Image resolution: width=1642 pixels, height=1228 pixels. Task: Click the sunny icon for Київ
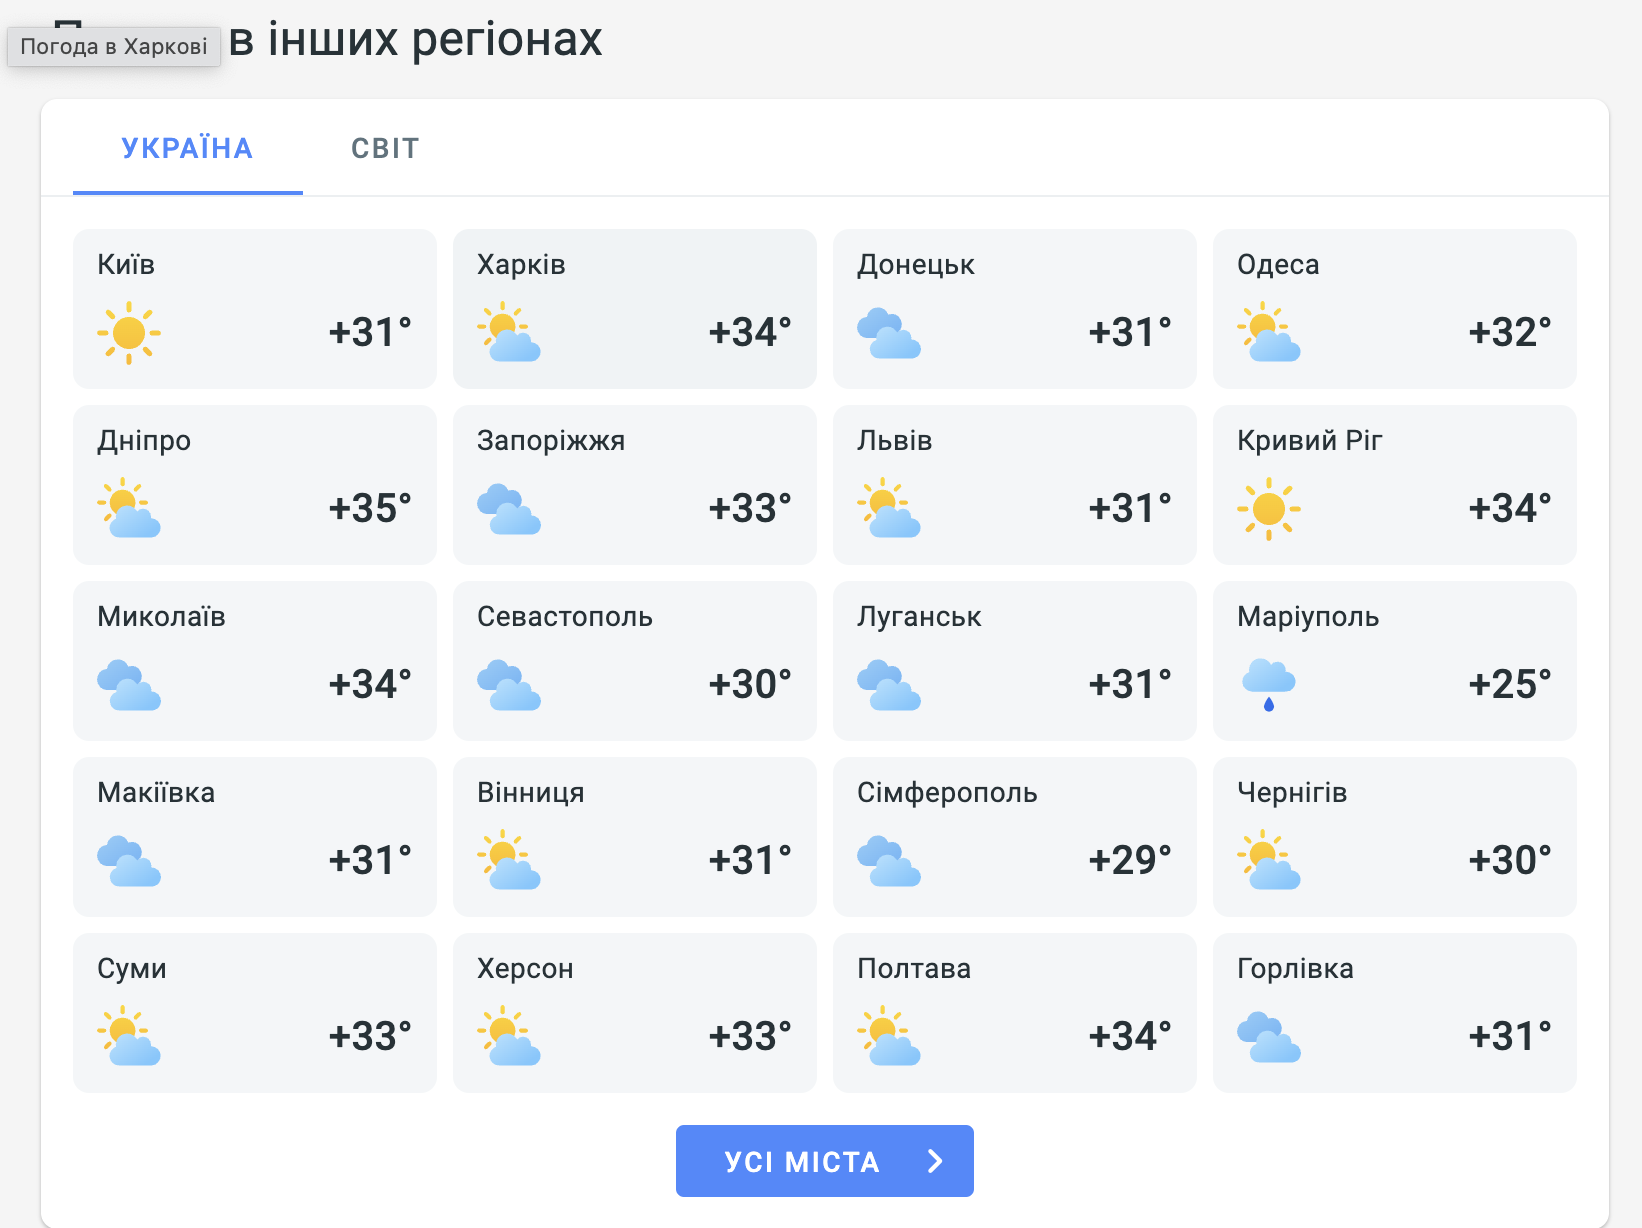point(128,332)
